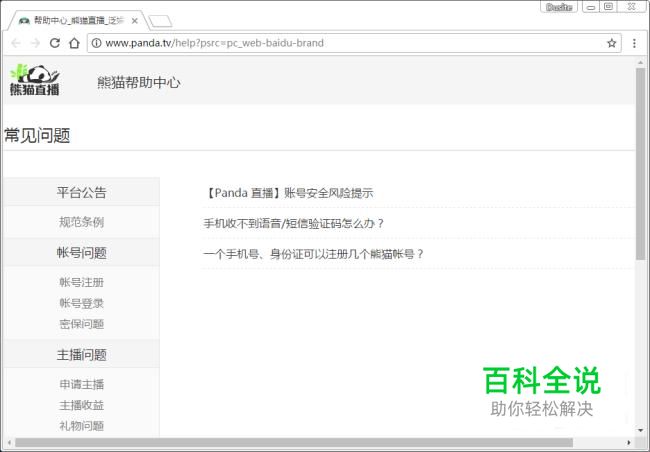The height and width of the screenshot is (452, 650).
Task: Open 主播收益 sidebar link
Action: coord(82,405)
